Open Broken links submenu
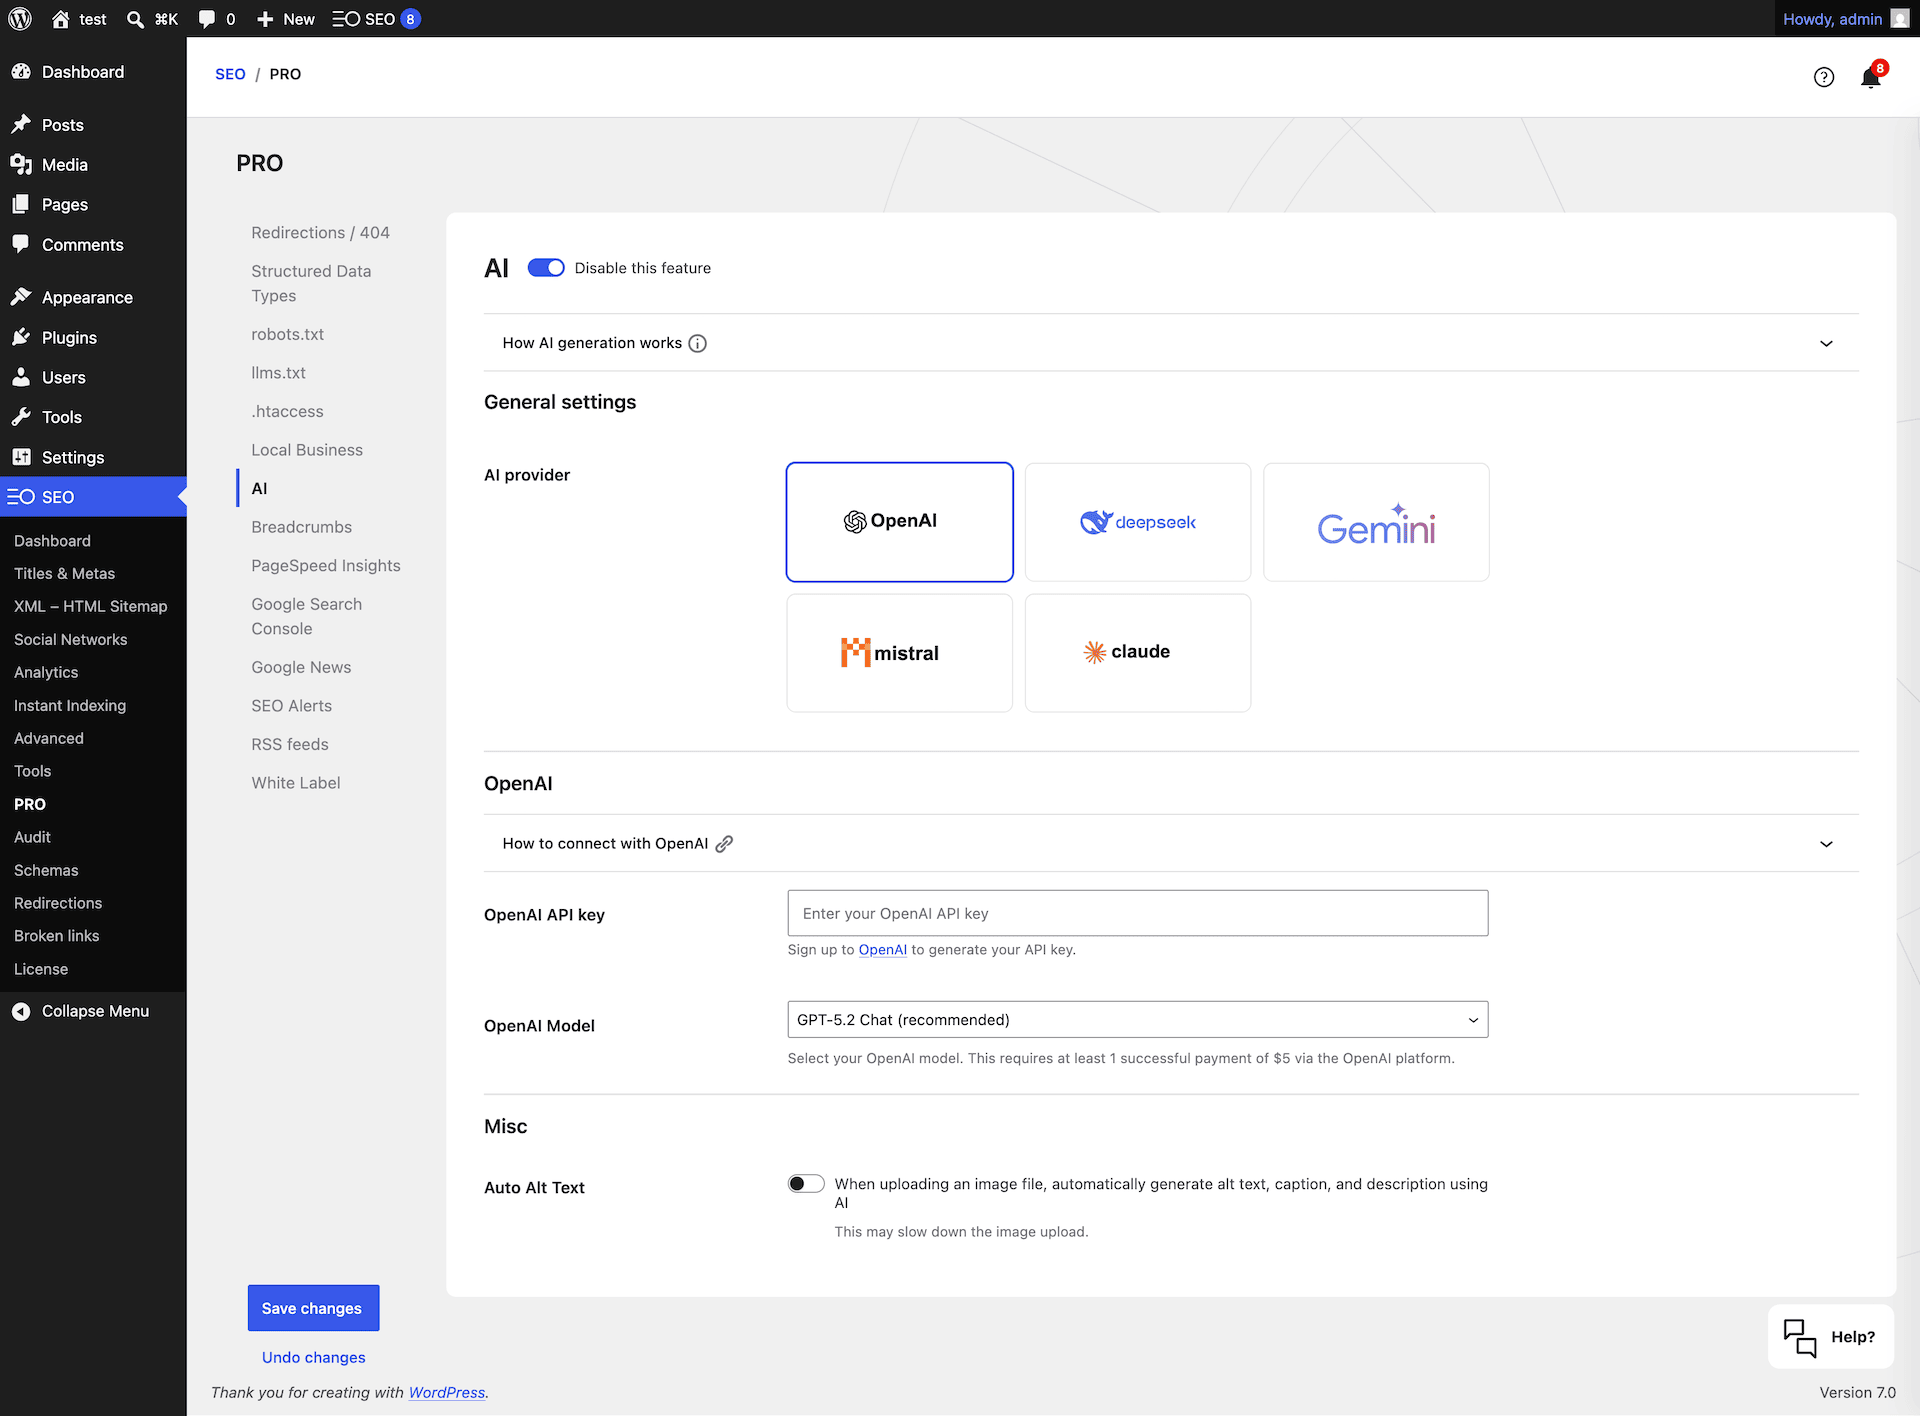The width and height of the screenshot is (1920, 1416). pos(56,936)
